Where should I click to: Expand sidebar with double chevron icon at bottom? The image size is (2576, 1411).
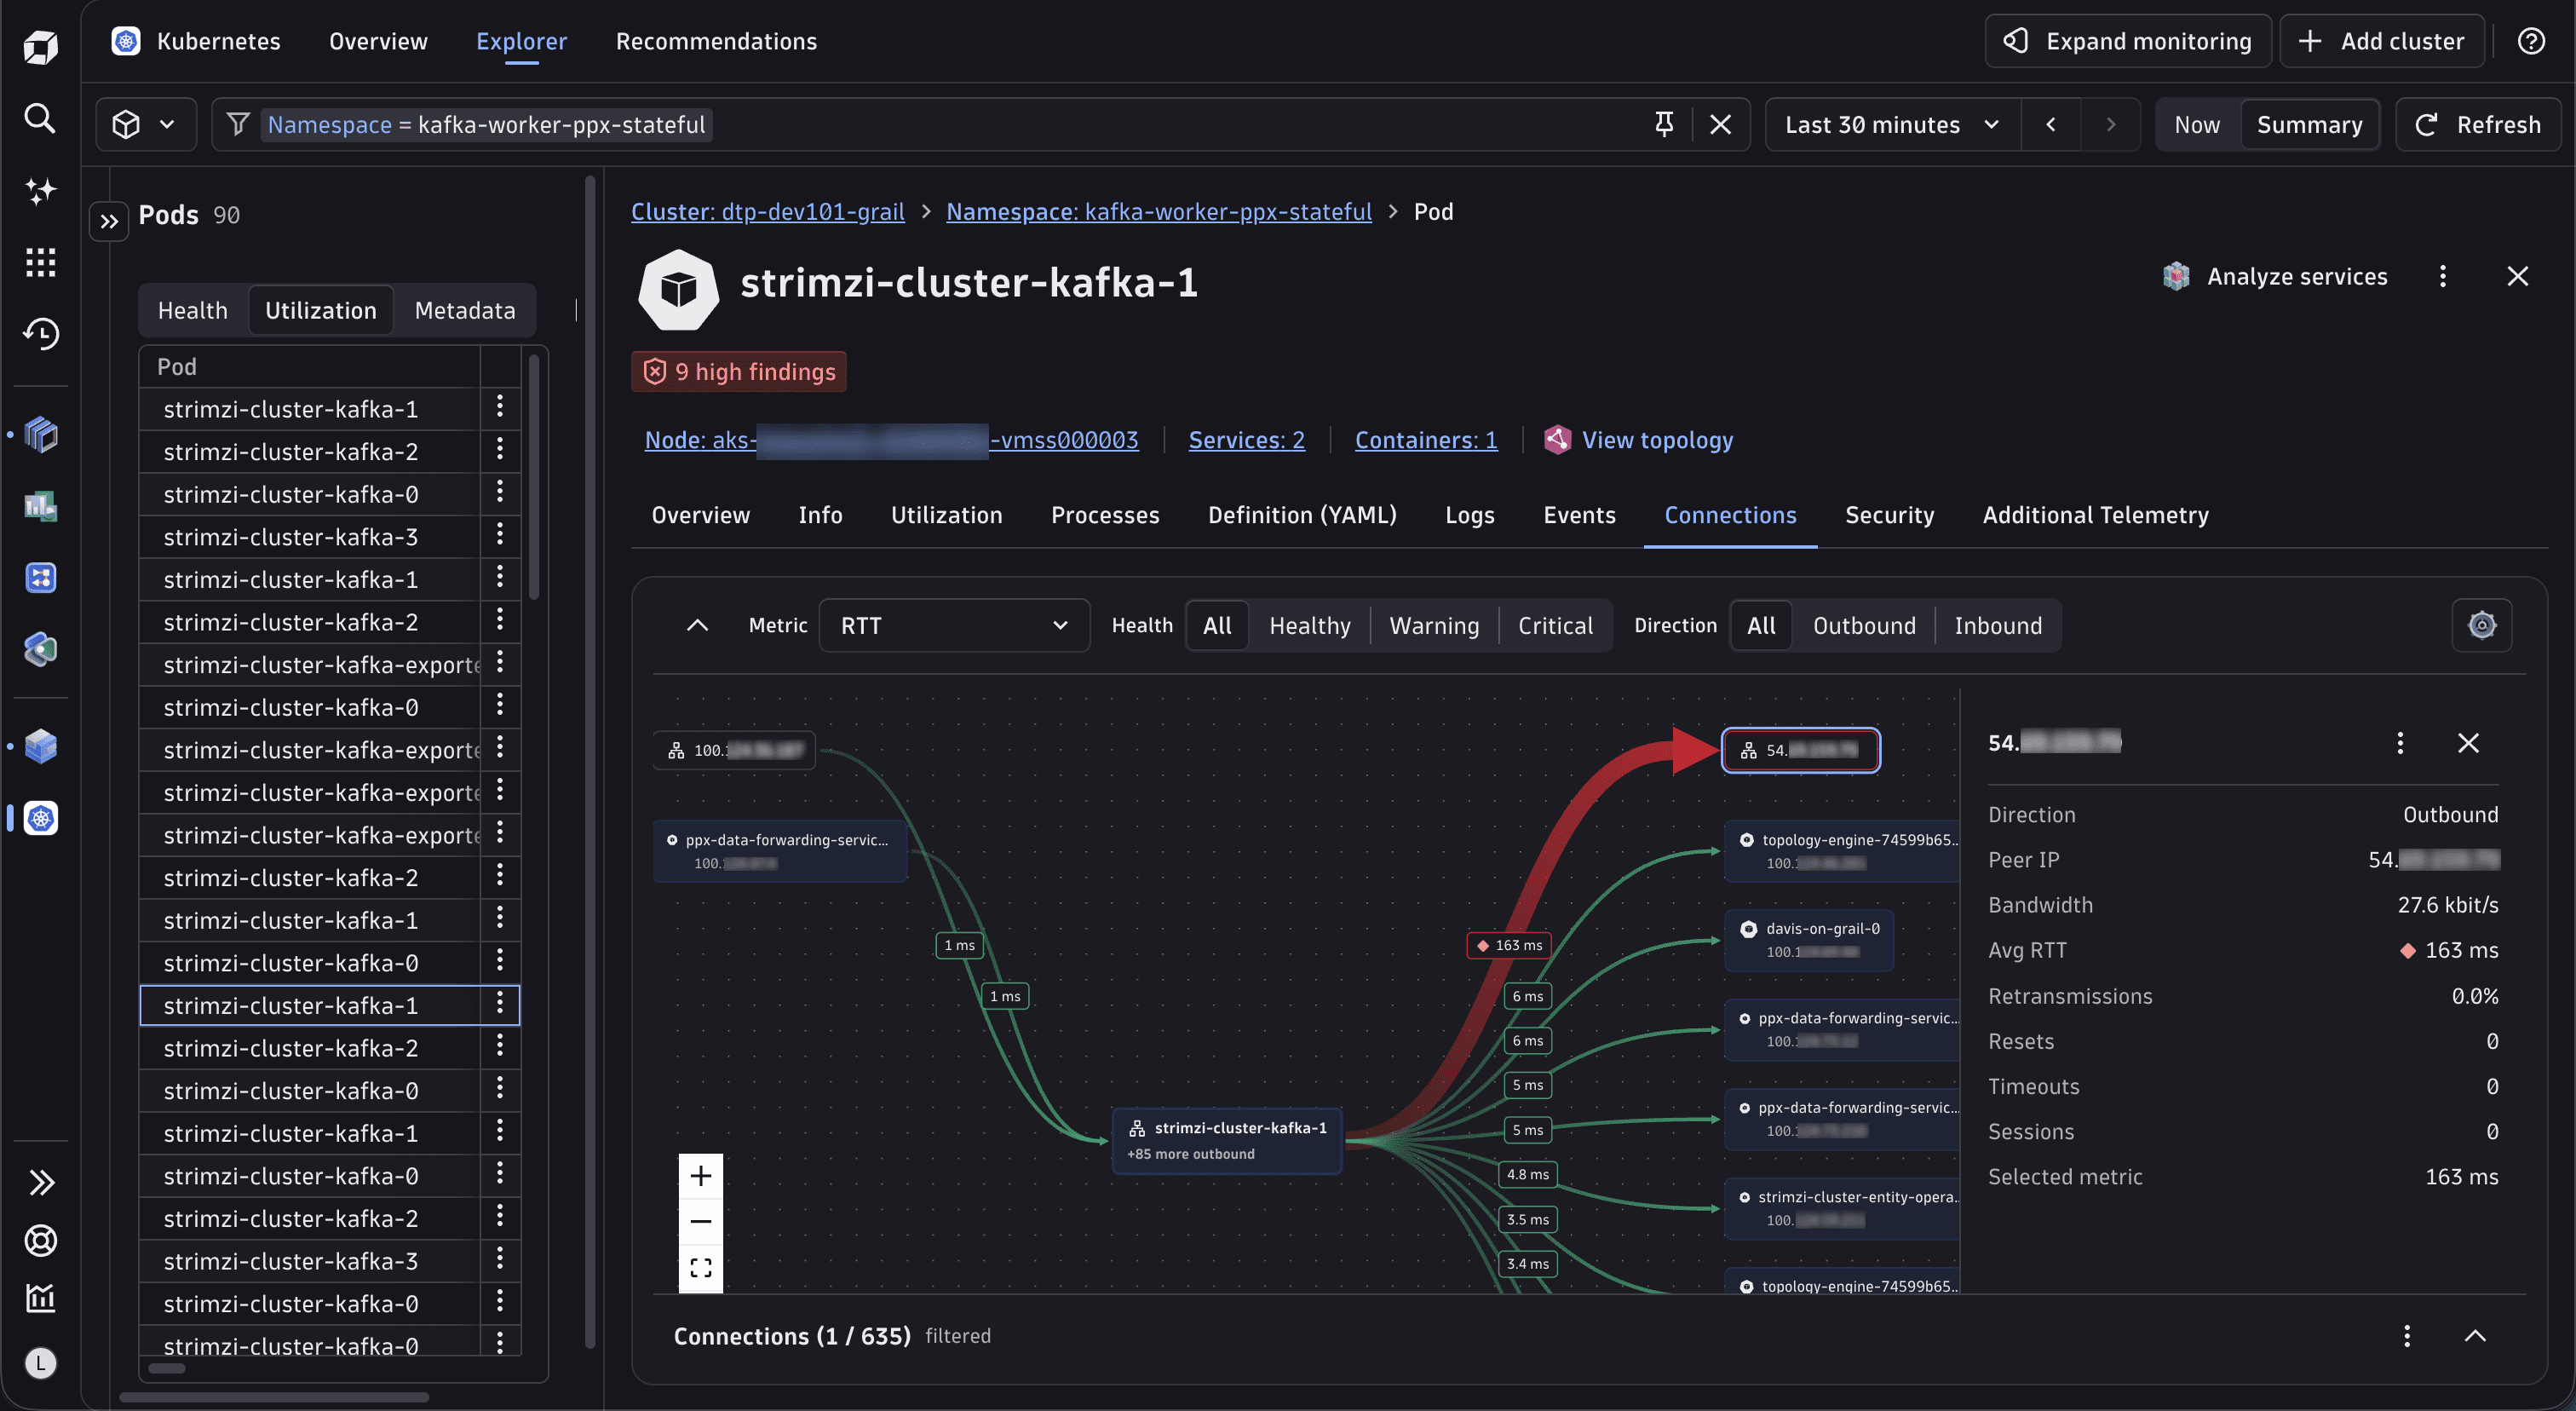coord(40,1182)
